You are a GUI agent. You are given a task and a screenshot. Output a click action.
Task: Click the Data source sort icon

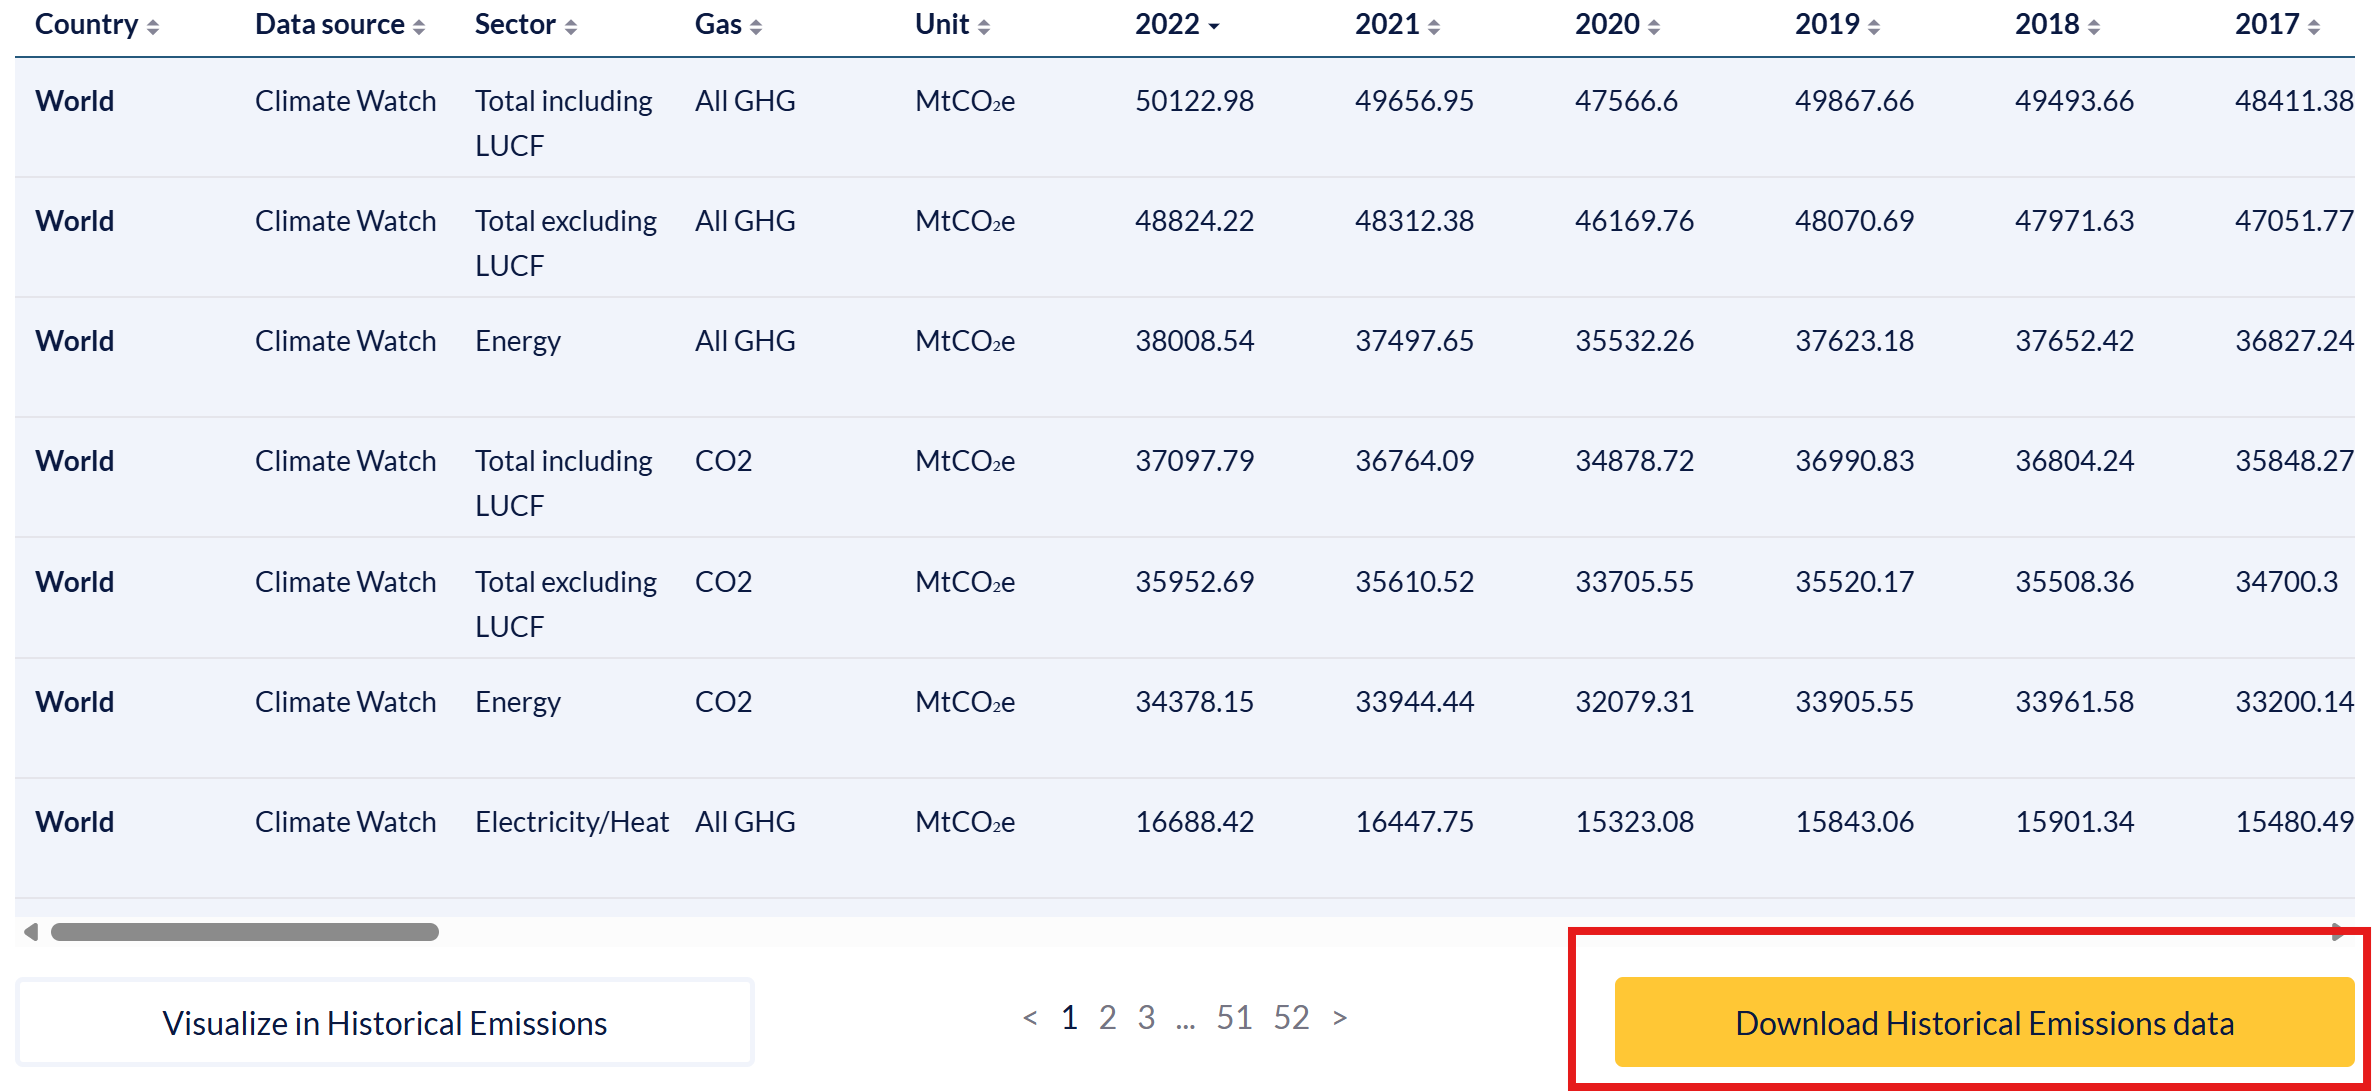(419, 27)
